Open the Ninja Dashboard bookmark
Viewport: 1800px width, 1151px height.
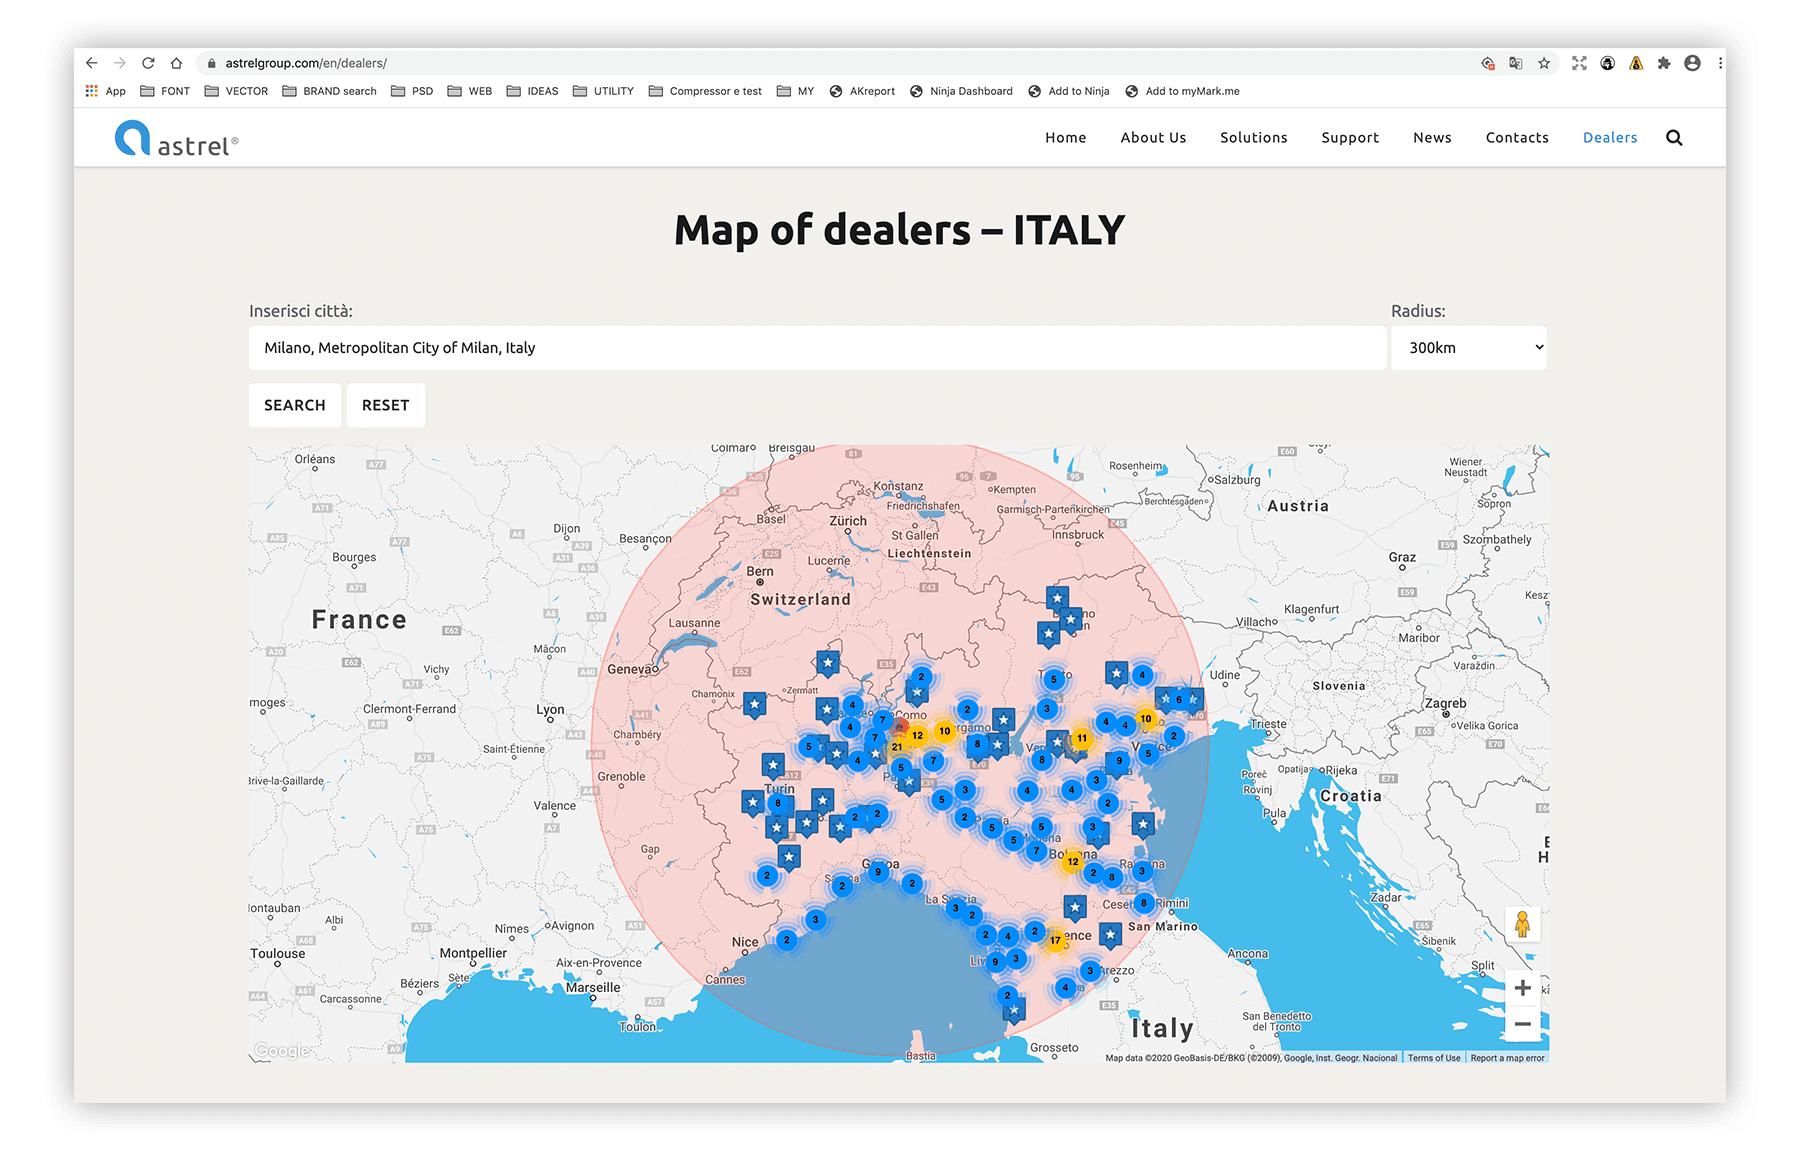[961, 91]
